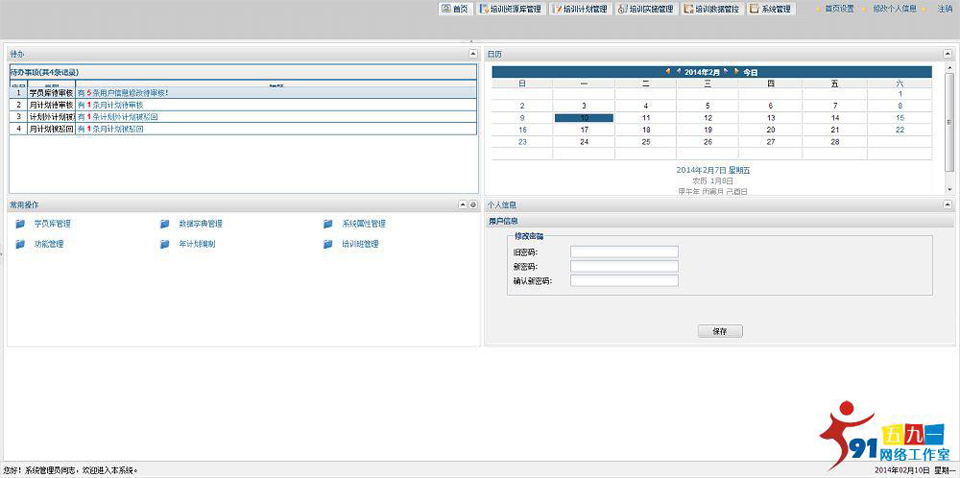Switch to the 培训计划管理 menu
The width and height of the screenshot is (960, 478).
(579, 9)
